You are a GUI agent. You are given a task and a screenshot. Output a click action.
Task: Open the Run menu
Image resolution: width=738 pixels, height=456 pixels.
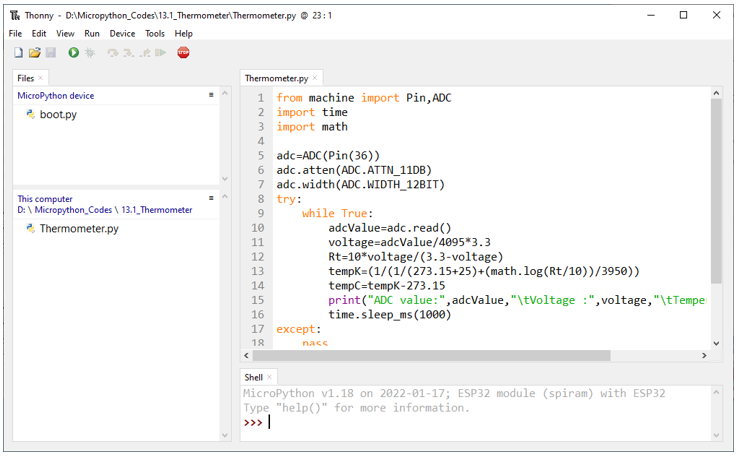(x=92, y=33)
